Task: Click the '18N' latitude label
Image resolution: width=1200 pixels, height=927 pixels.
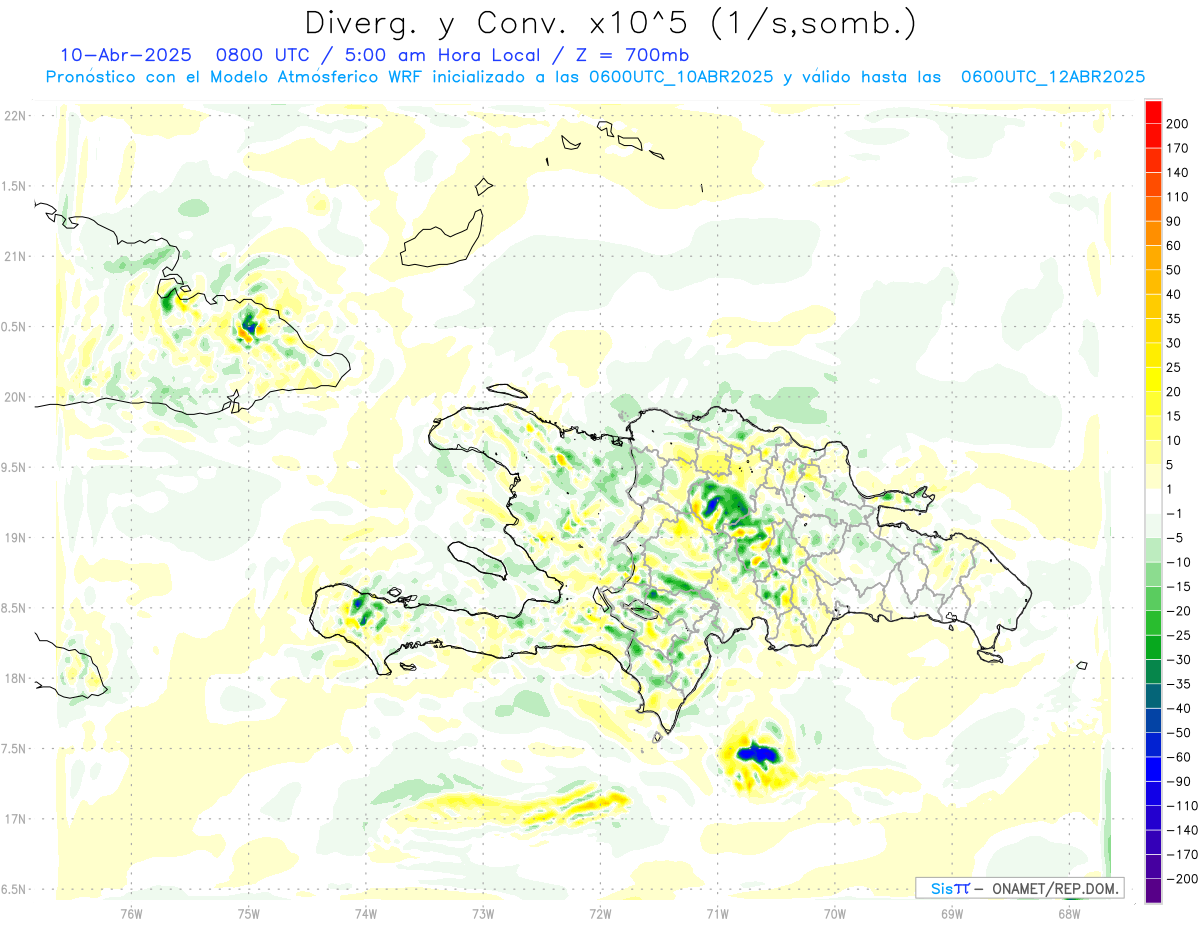Action: click(x=14, y=679)
